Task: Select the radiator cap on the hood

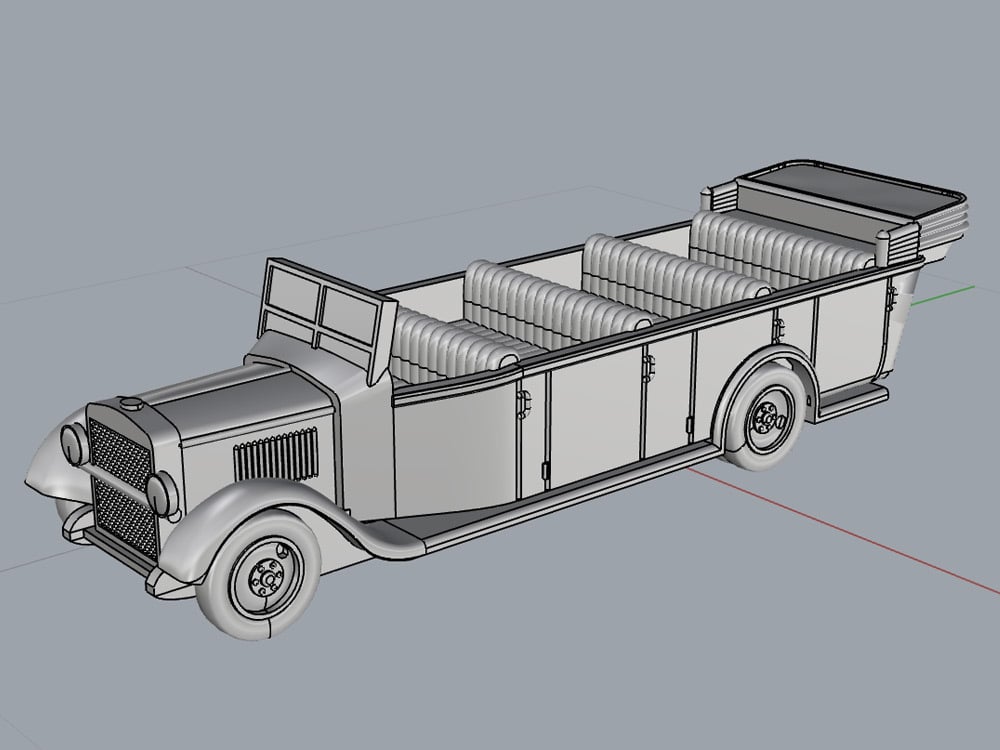Action: click(x=131, y=404)
